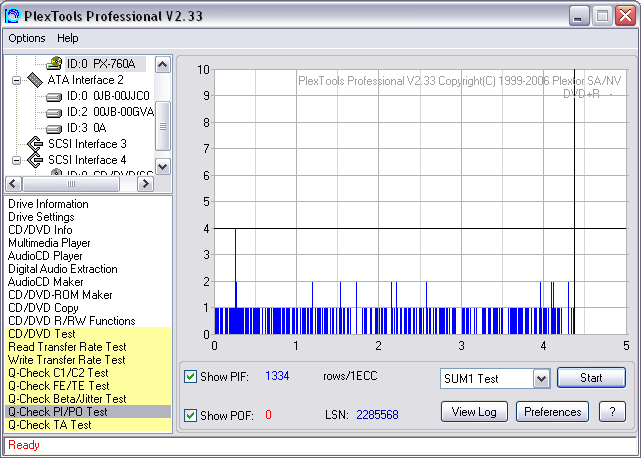Image resolution: width=641 pixels, height=458 pixels.
Task: Click the SCSI Interface 4 icon
Action: pyautogui.click(x=35, y=160)
